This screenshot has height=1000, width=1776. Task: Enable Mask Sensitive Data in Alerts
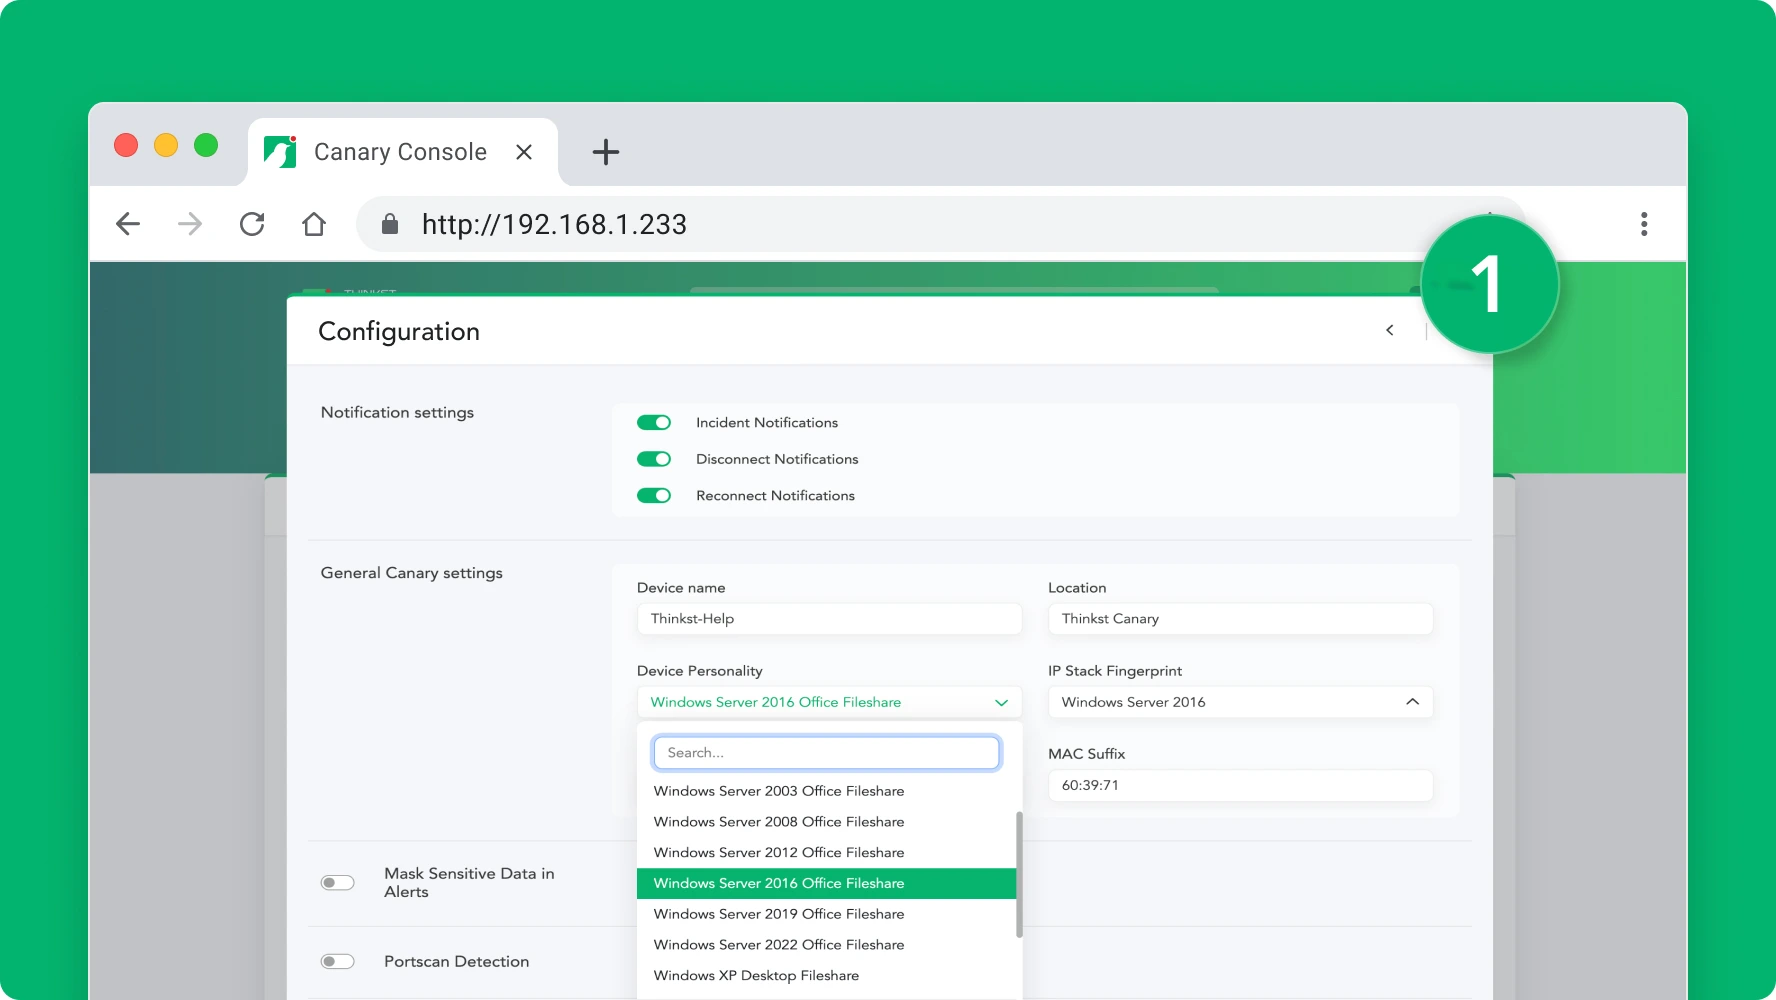coord(338,883)
